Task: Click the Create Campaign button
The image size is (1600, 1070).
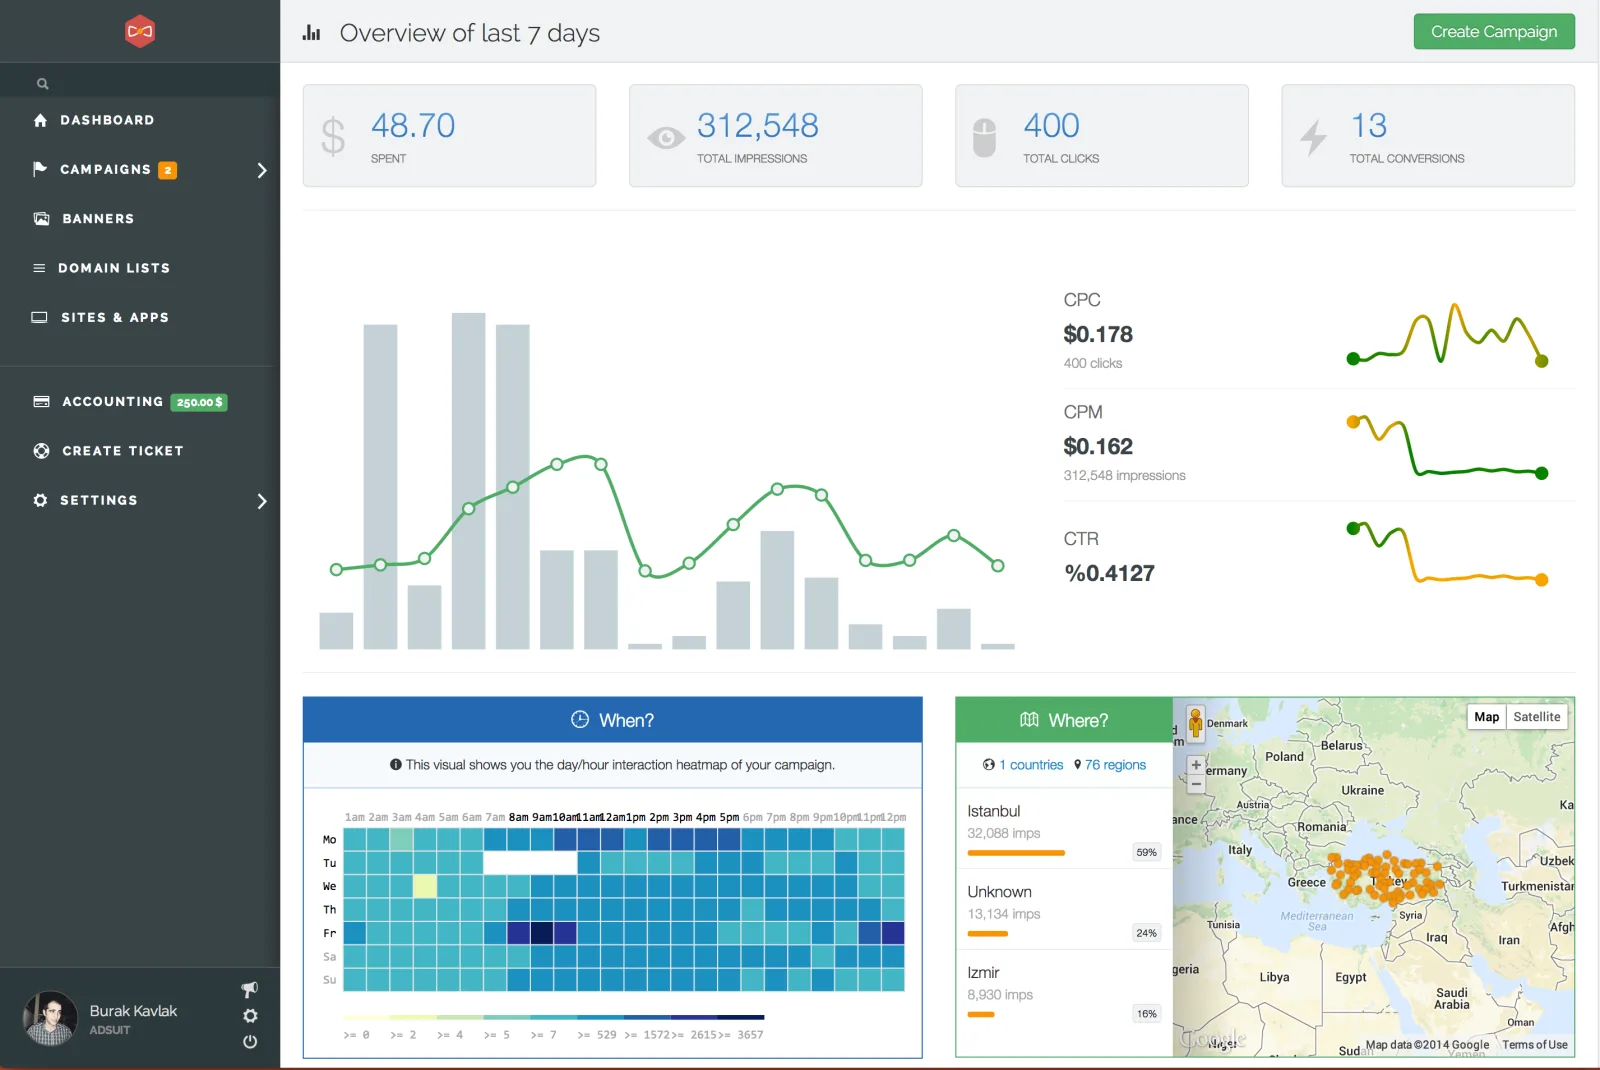Action: tap(1494, 32)
